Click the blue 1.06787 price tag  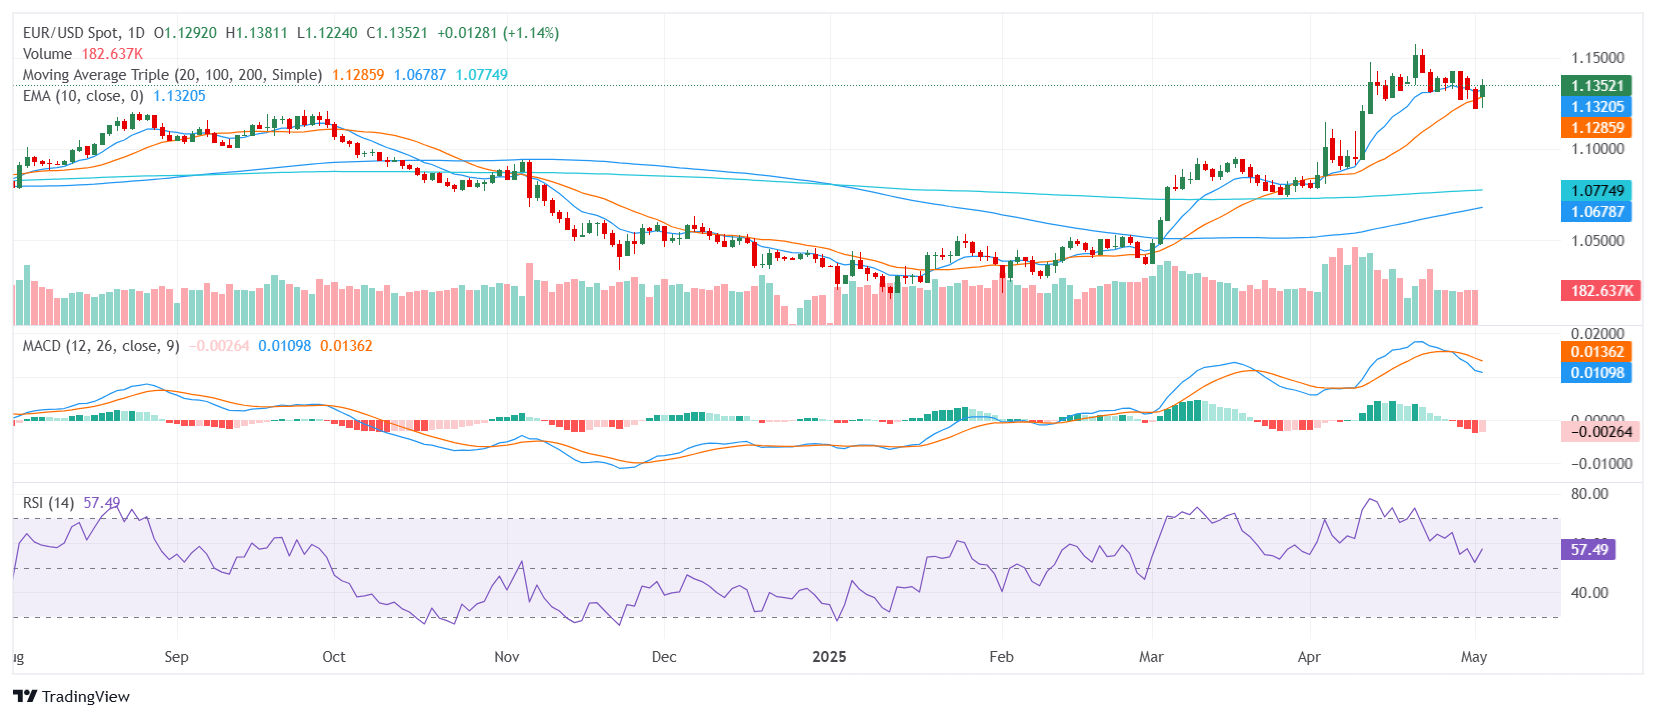[x=1596, y=212]
